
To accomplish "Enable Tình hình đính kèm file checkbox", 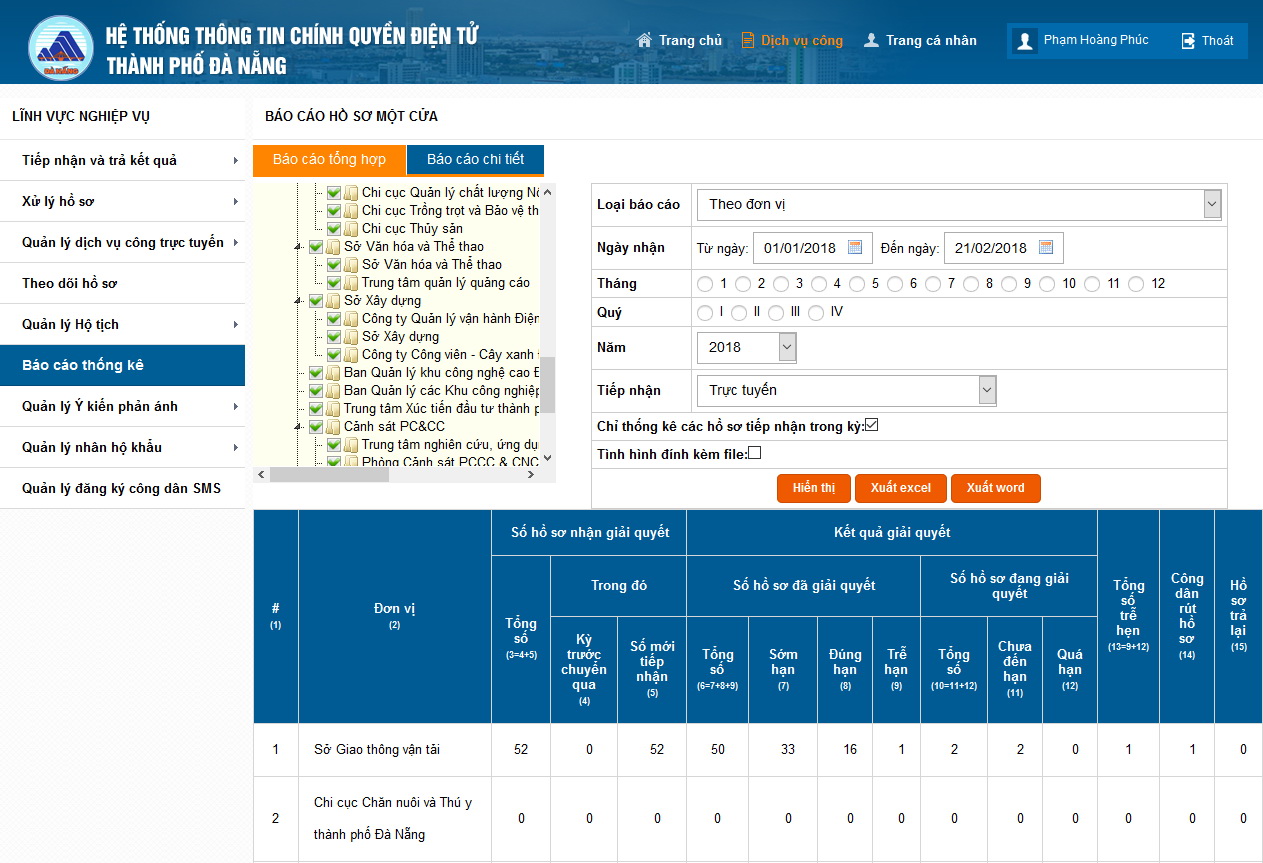I will point(755,453).
